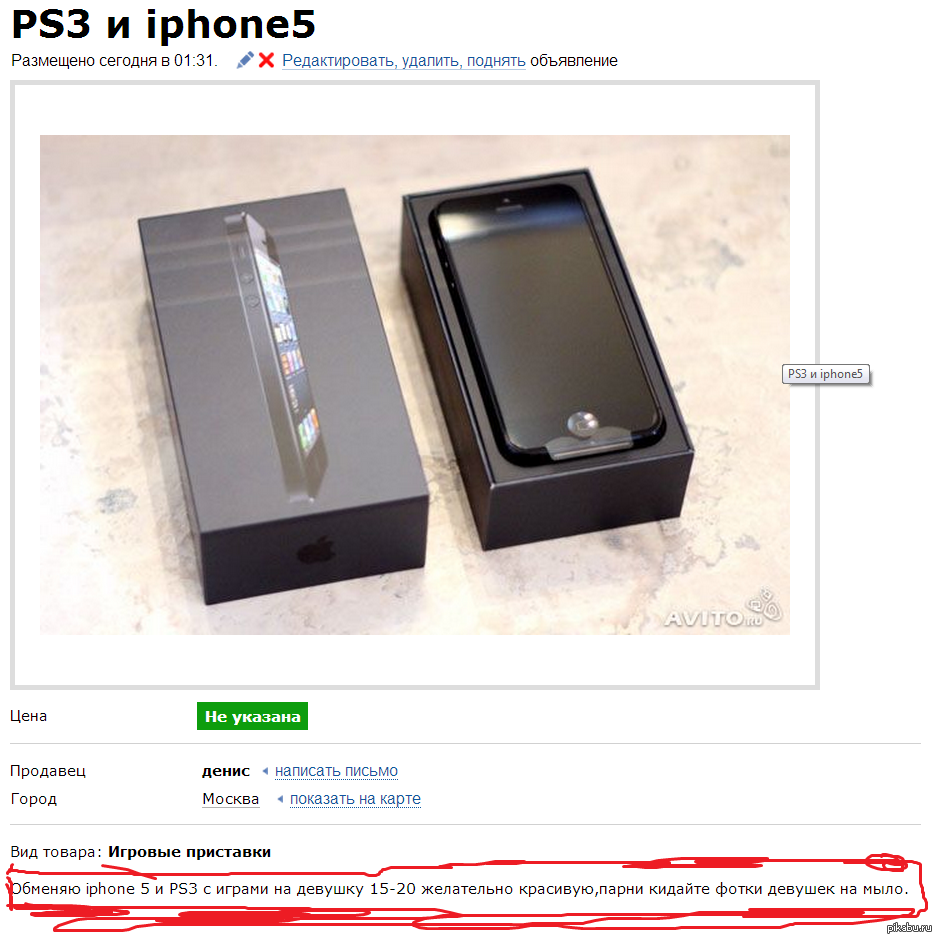
Task: Click the 'PS3 и iphone5' tooltip
Action: (825, 374)
